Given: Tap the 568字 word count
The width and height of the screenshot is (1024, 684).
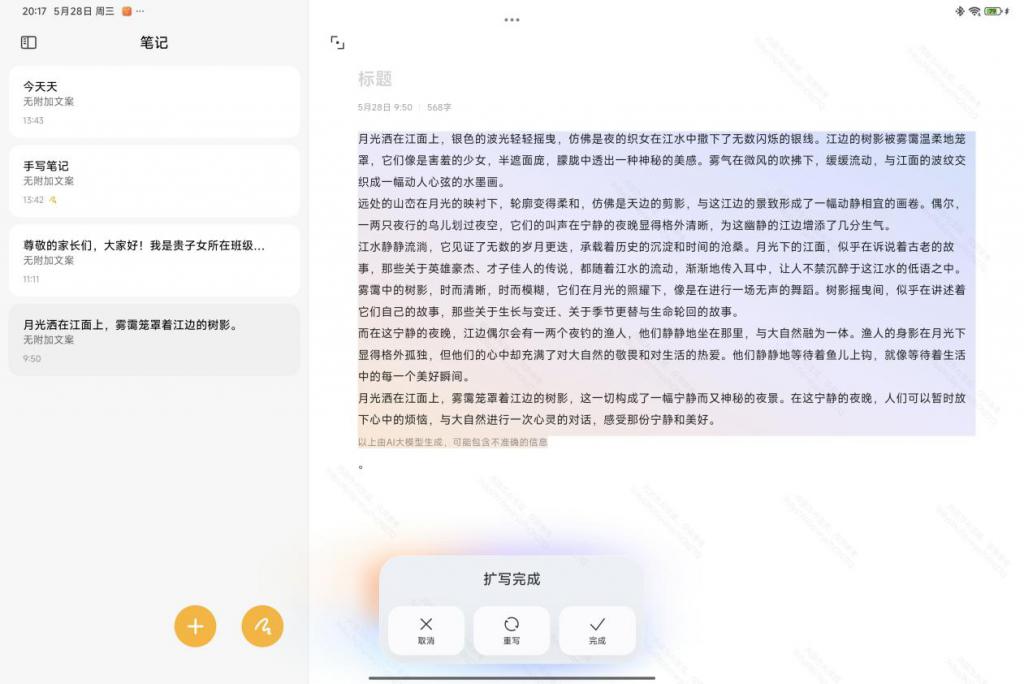Looking at the screenshot, I should [x=439, y=107].
